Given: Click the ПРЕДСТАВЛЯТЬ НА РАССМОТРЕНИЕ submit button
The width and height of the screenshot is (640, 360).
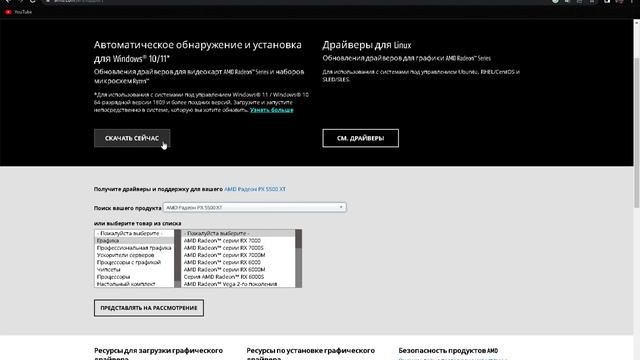Looking at the screenshot, I should tap(149, 308).
